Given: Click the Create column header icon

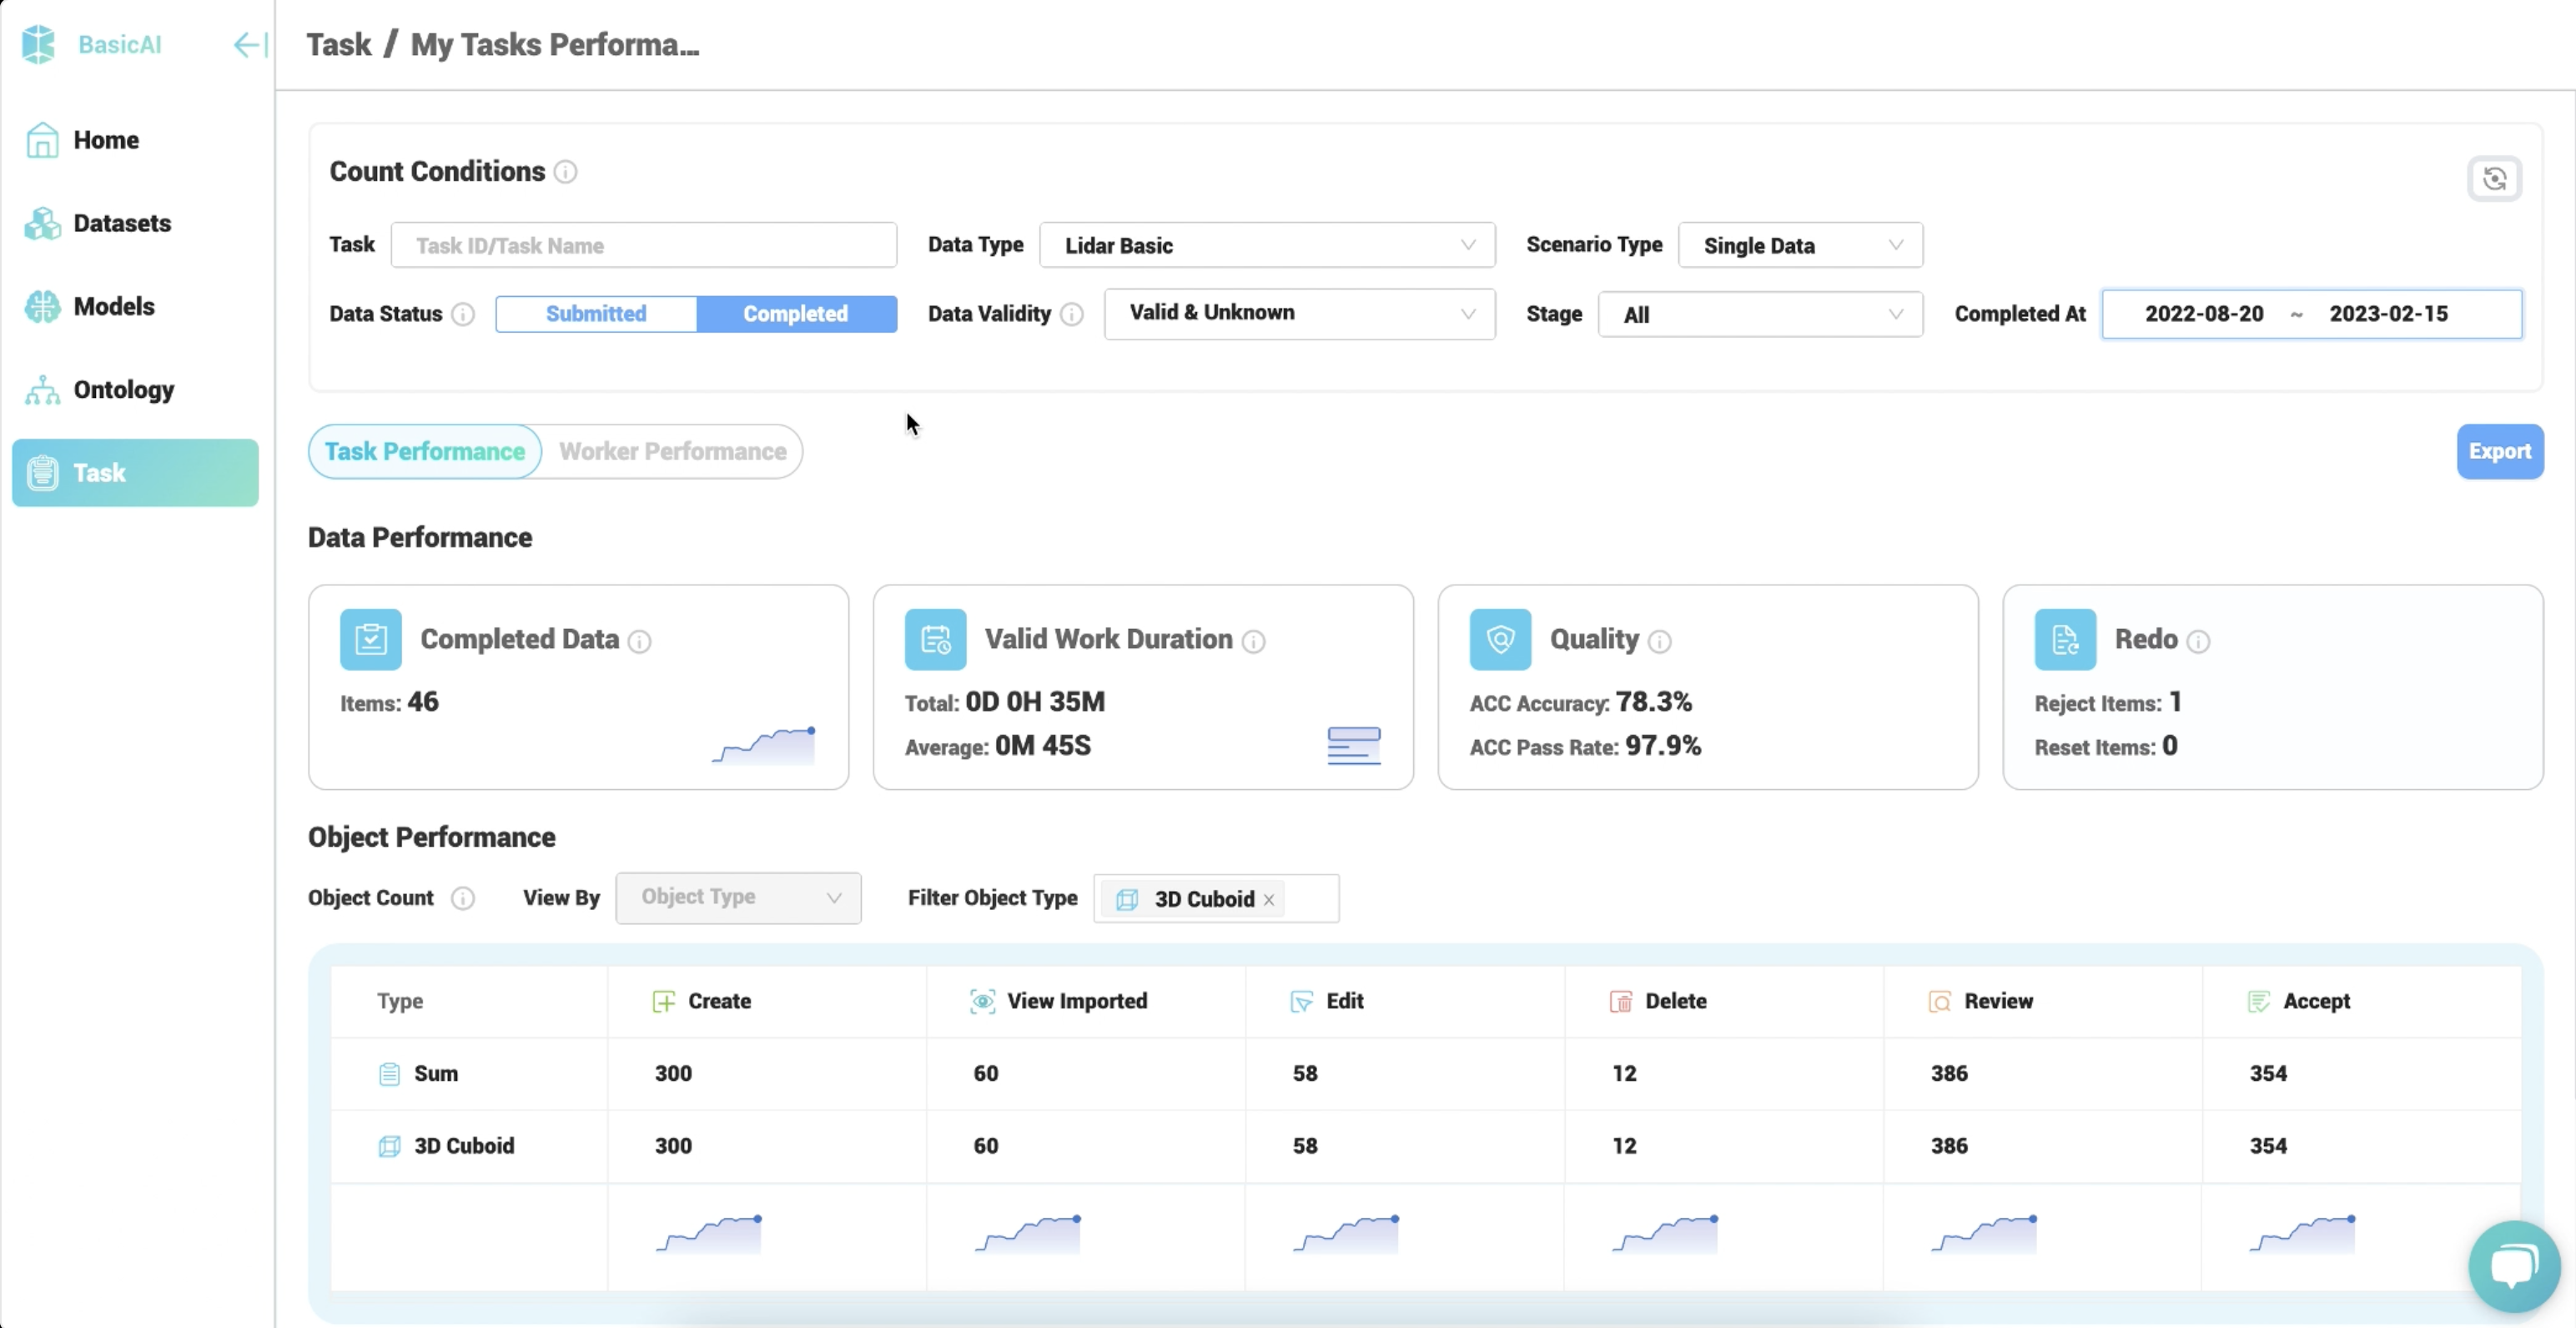Looking at the screenshot, I should [664, 1001].
